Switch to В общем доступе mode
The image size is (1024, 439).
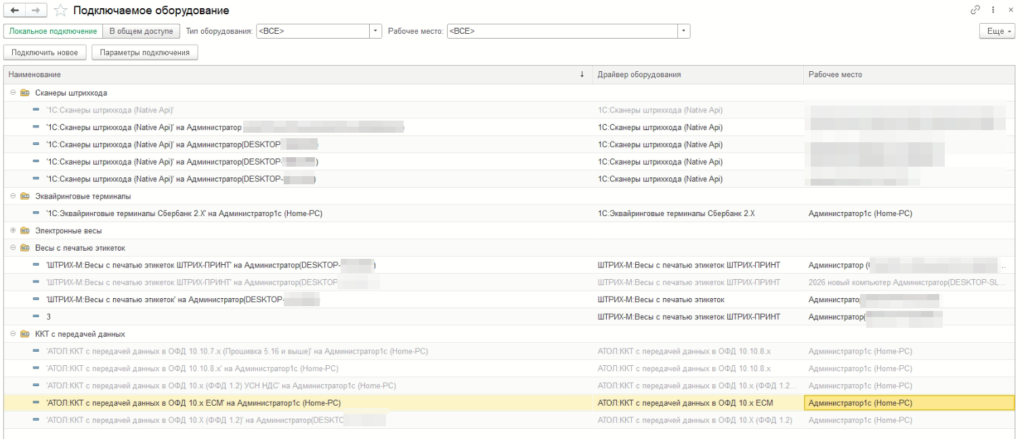click(x=142, y=31)
